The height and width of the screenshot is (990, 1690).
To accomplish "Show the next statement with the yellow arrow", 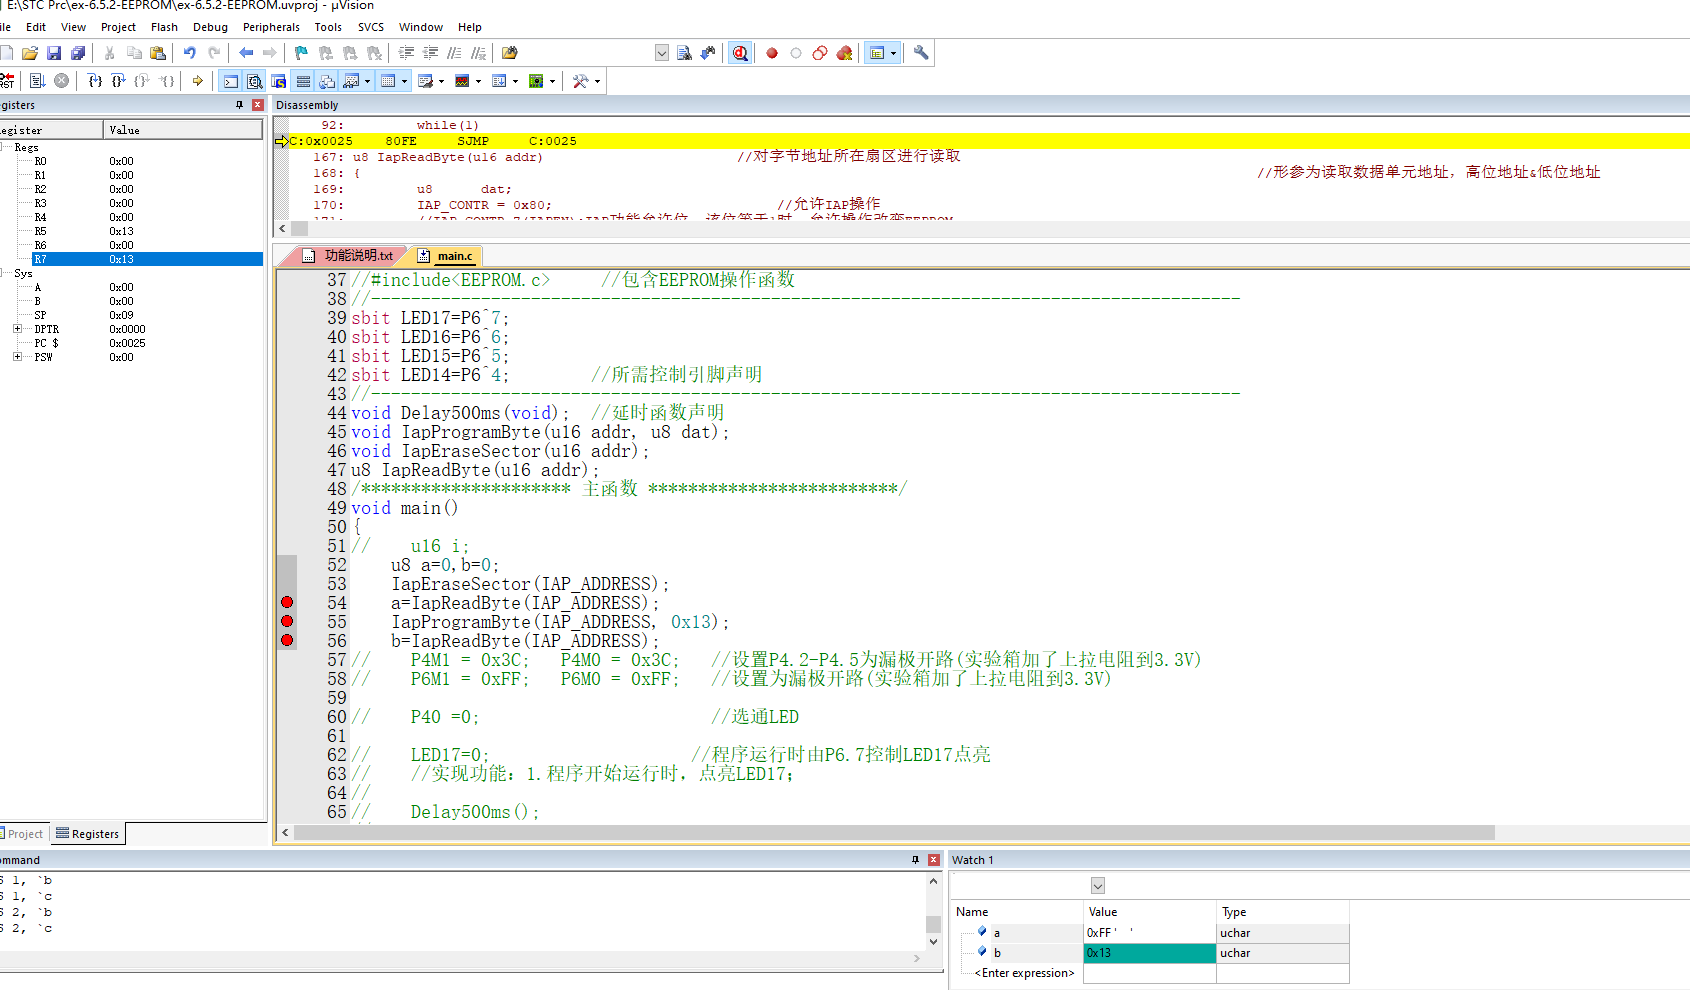I will pos(198,81).
